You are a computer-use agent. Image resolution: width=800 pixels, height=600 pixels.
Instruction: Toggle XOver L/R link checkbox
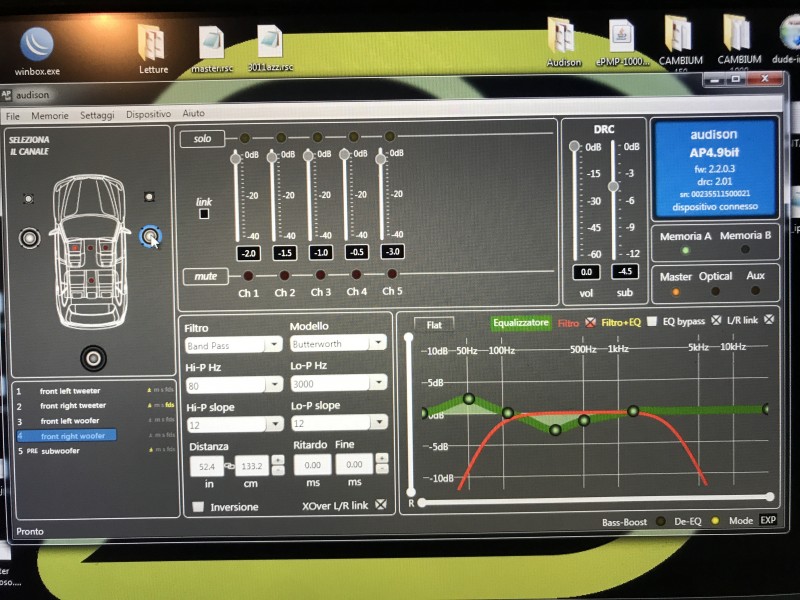(x=381, y=505)
